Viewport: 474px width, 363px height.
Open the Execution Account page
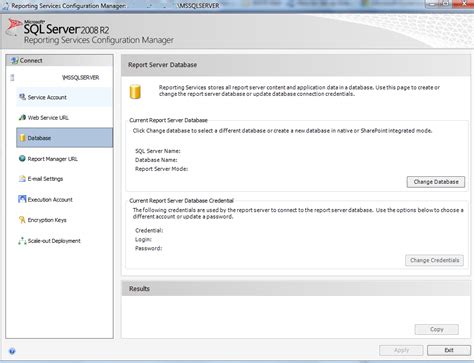[x=64, y=199]
